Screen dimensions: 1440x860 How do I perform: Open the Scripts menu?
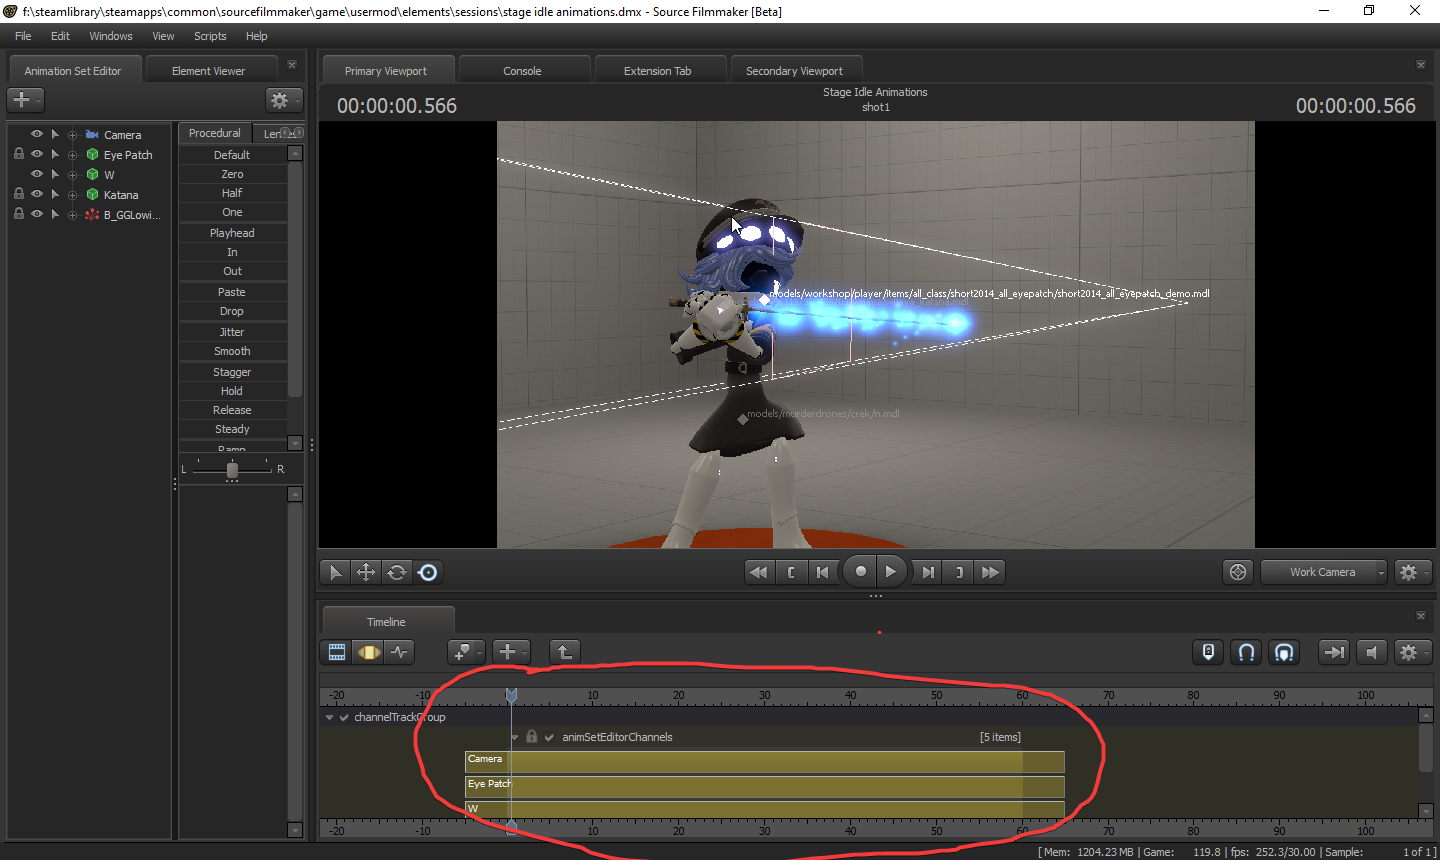point(210,36)
